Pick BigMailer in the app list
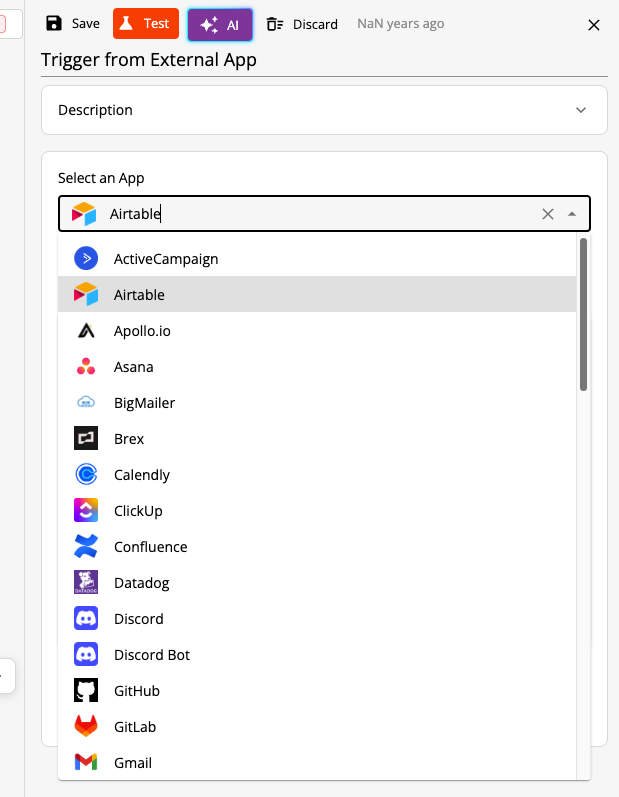This screenshot has height=797, width=619. pyautogui.click(x=317, y=403)
